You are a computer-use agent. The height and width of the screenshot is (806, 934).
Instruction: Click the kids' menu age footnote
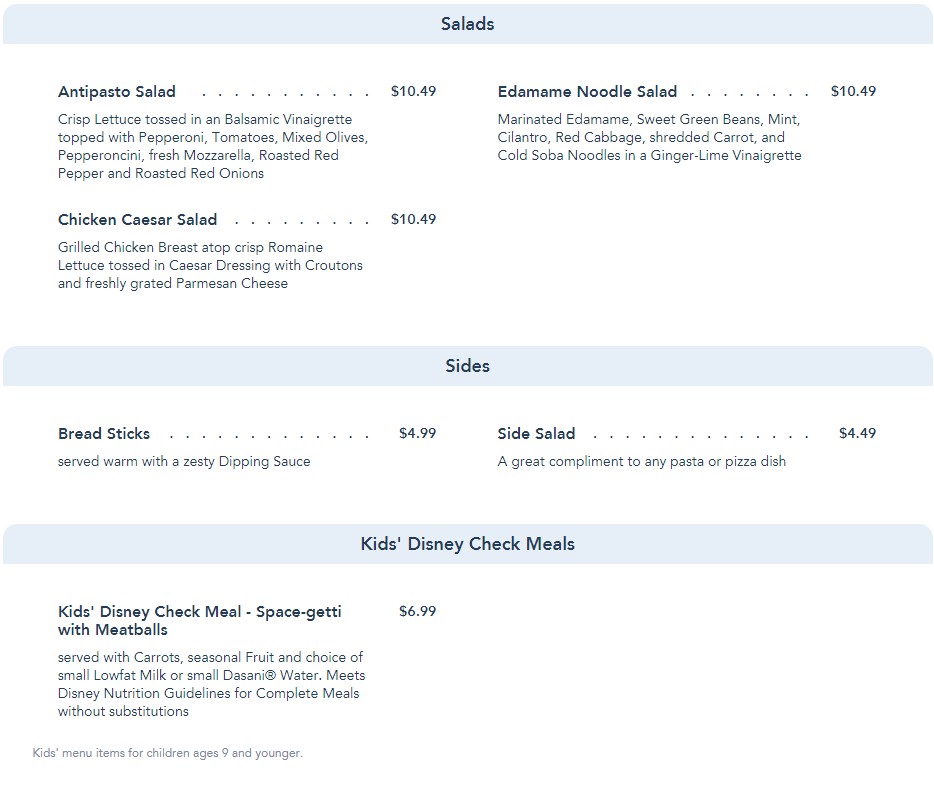(x=167, y=753)
